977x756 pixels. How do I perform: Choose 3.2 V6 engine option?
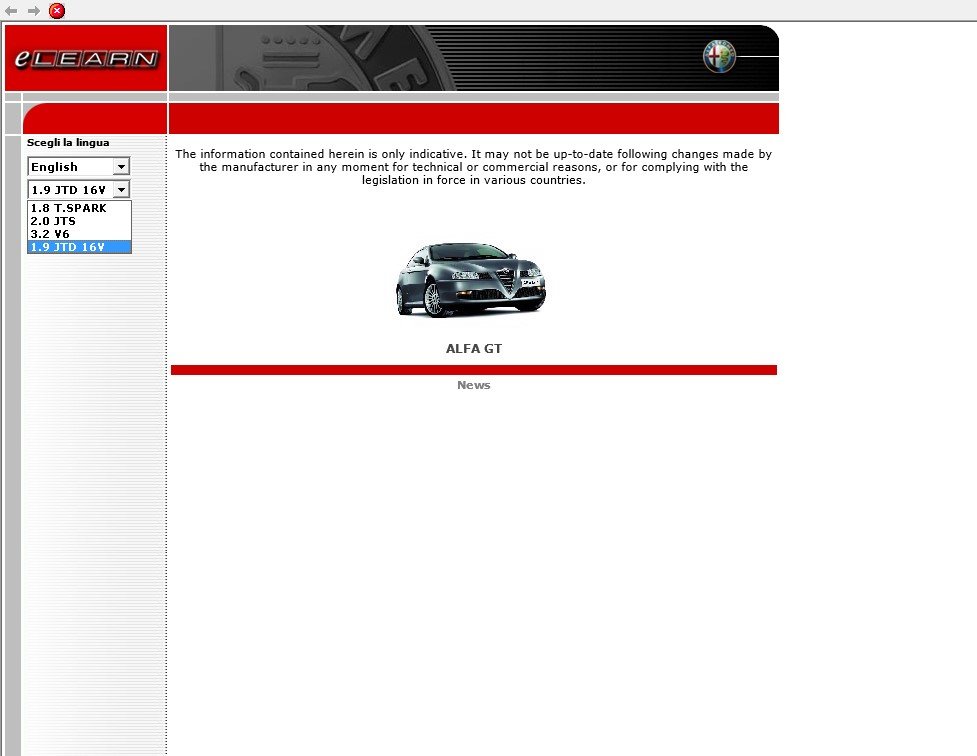pyautogui.click(x=79, y=234)
